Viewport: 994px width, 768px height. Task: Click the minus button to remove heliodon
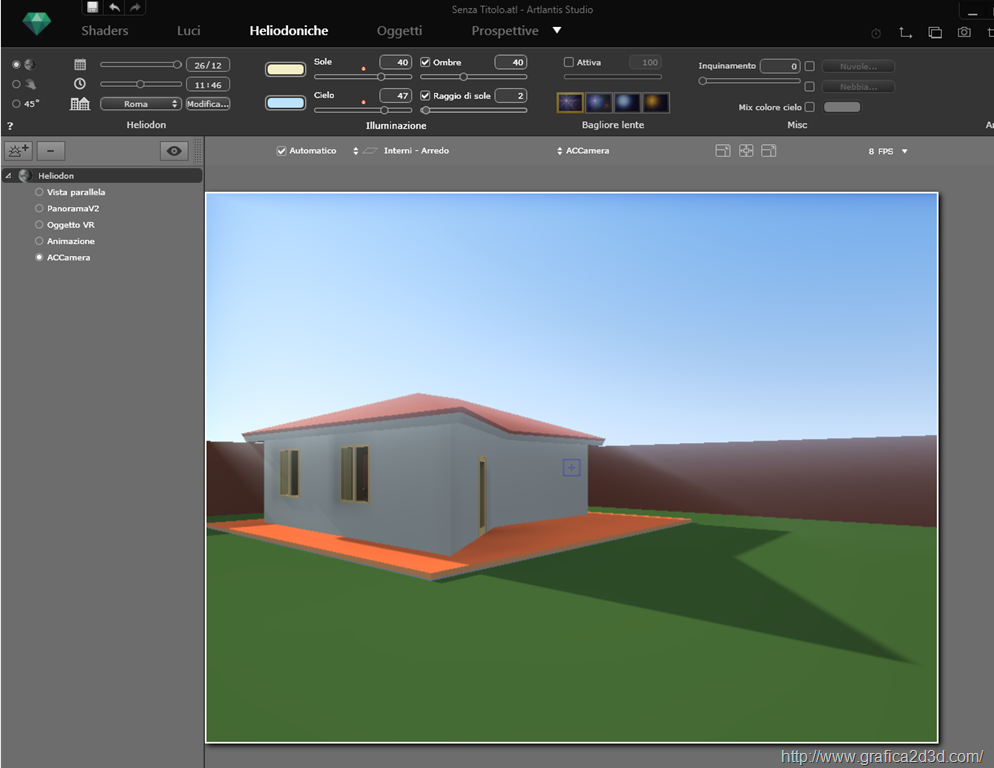pos(51,151)
